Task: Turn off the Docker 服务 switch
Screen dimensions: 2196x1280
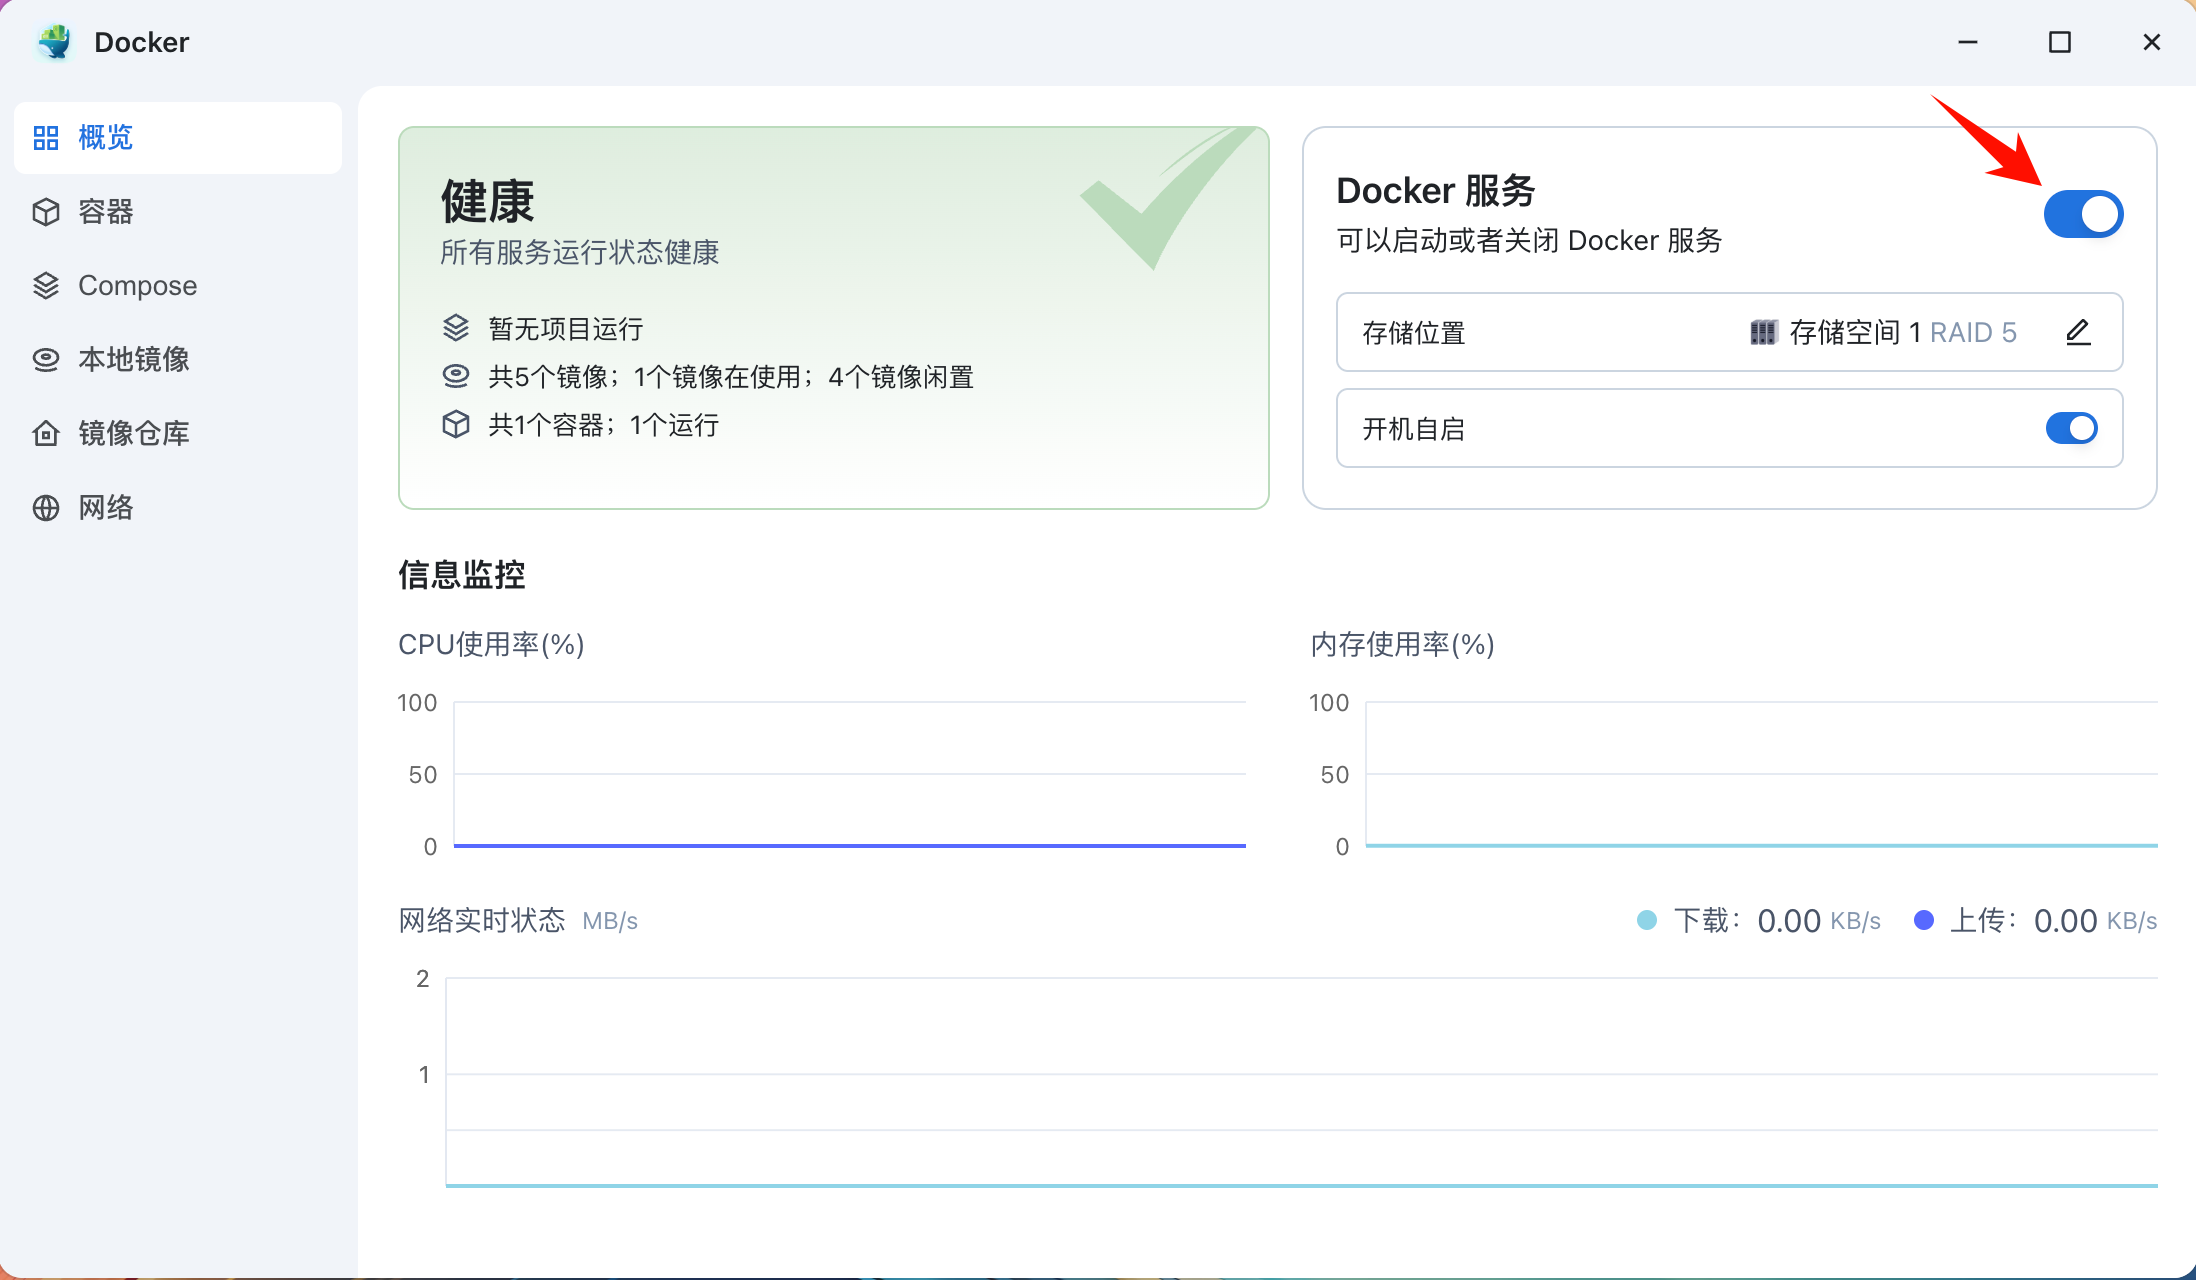Action: [2084, 214]
